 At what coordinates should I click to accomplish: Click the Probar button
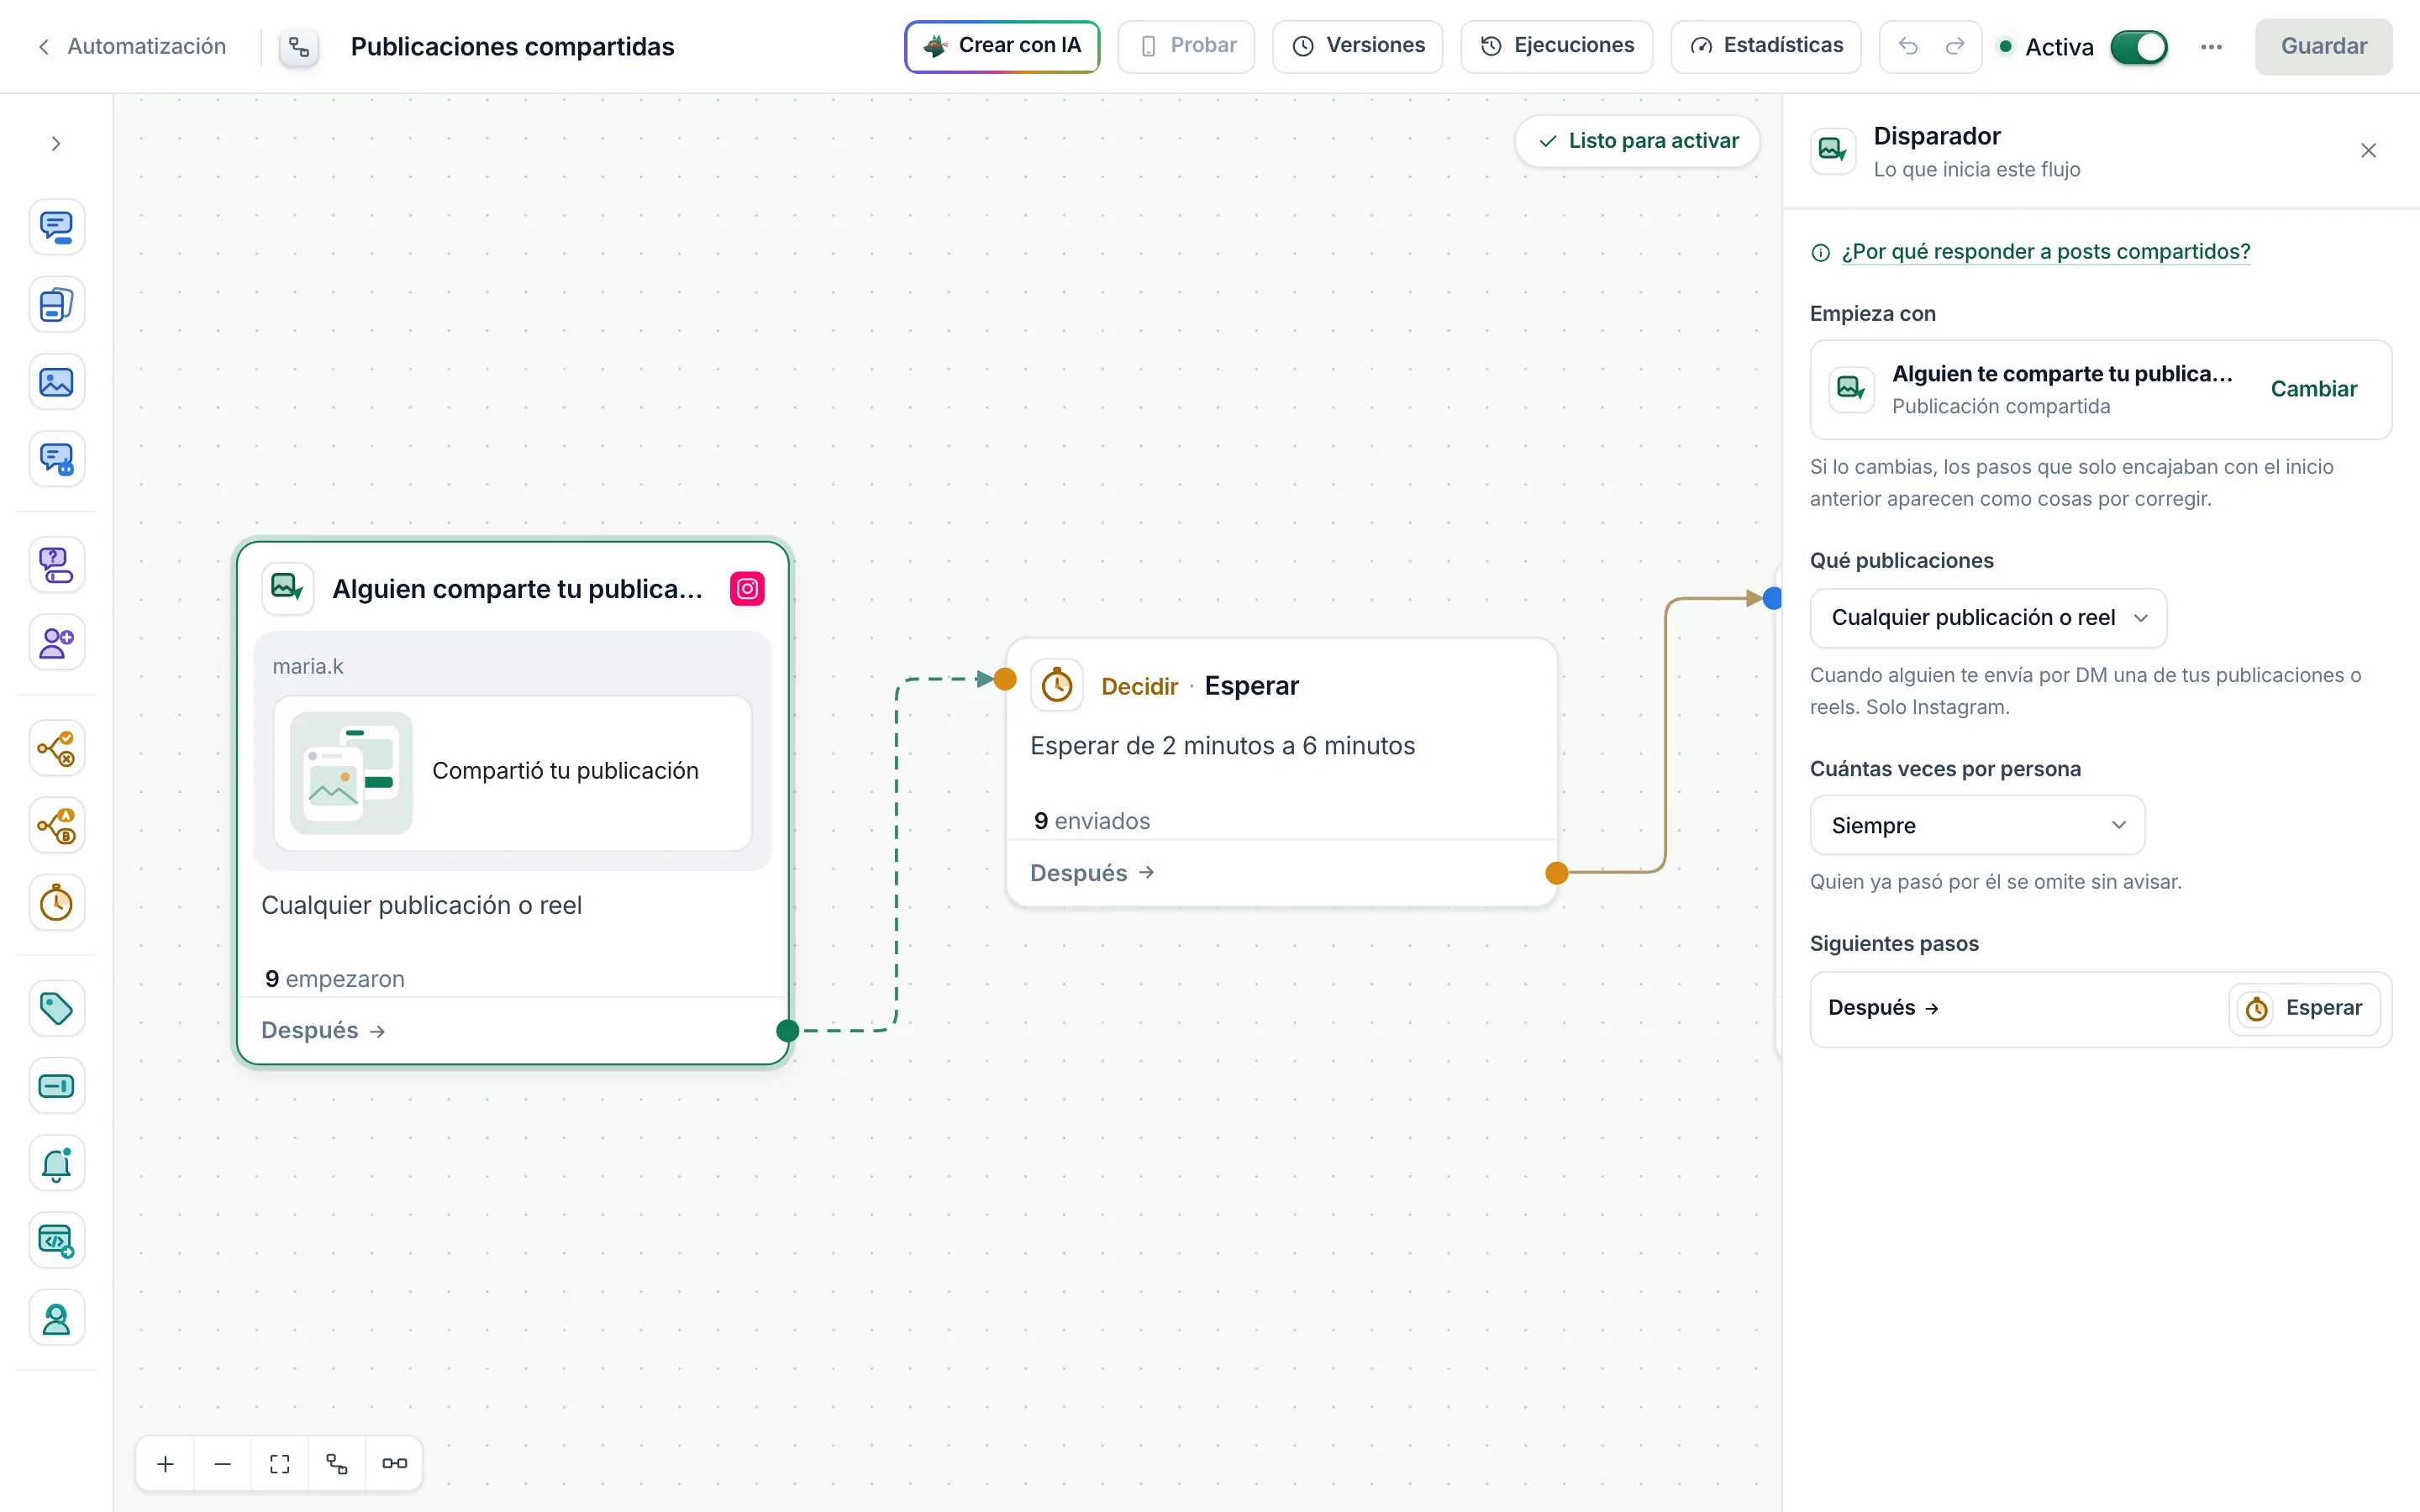[x=1186, y=46]
